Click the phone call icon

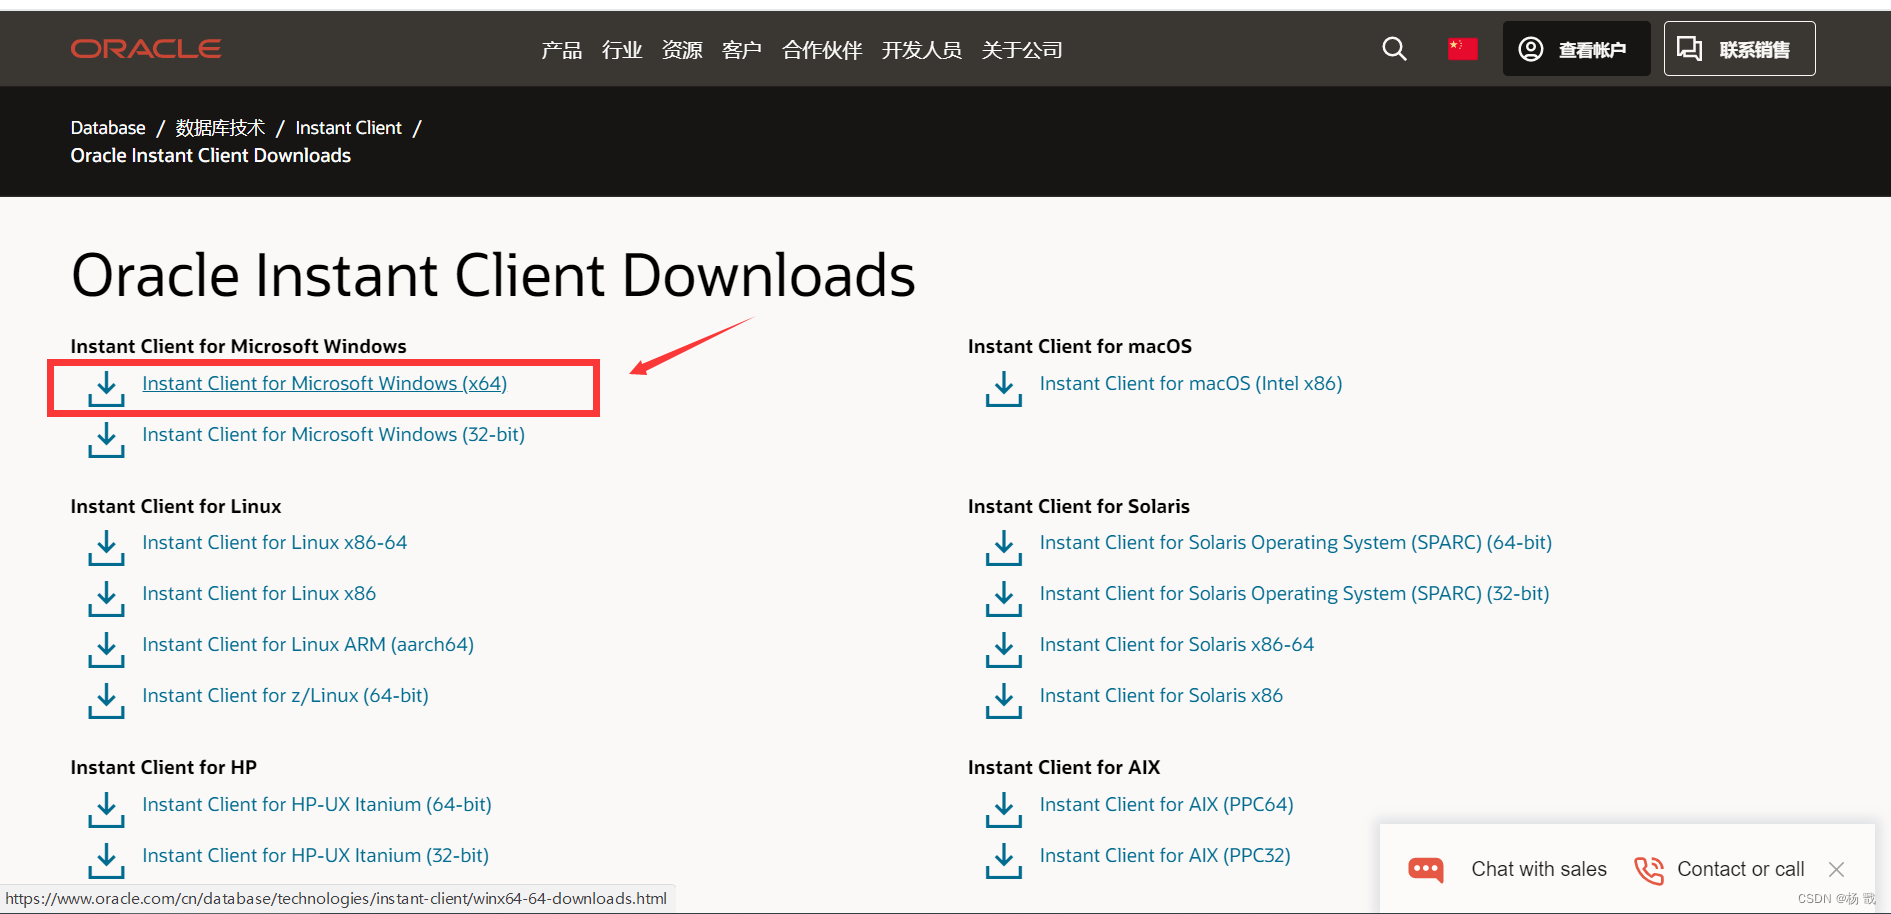(1649, 870)
